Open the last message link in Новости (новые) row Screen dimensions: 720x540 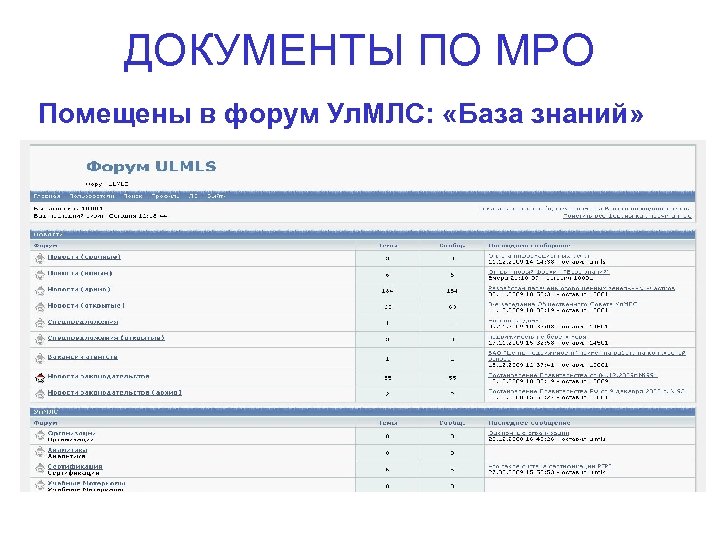pyautogui.click(x=549, y=272)
